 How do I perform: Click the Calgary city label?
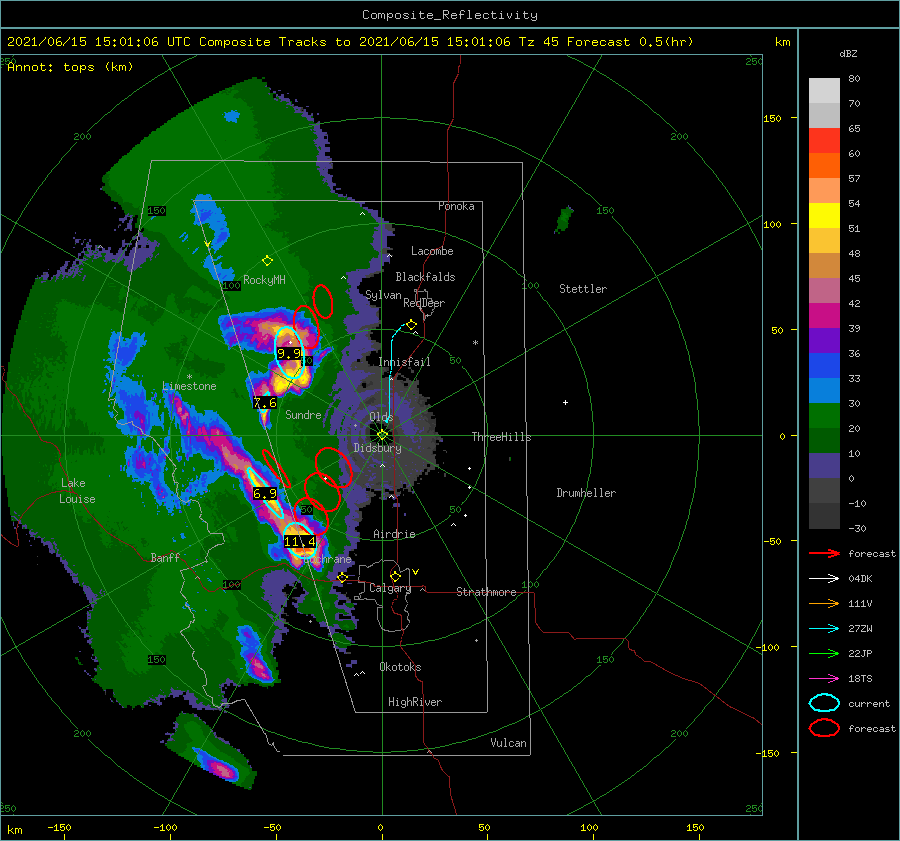(390, 588)
